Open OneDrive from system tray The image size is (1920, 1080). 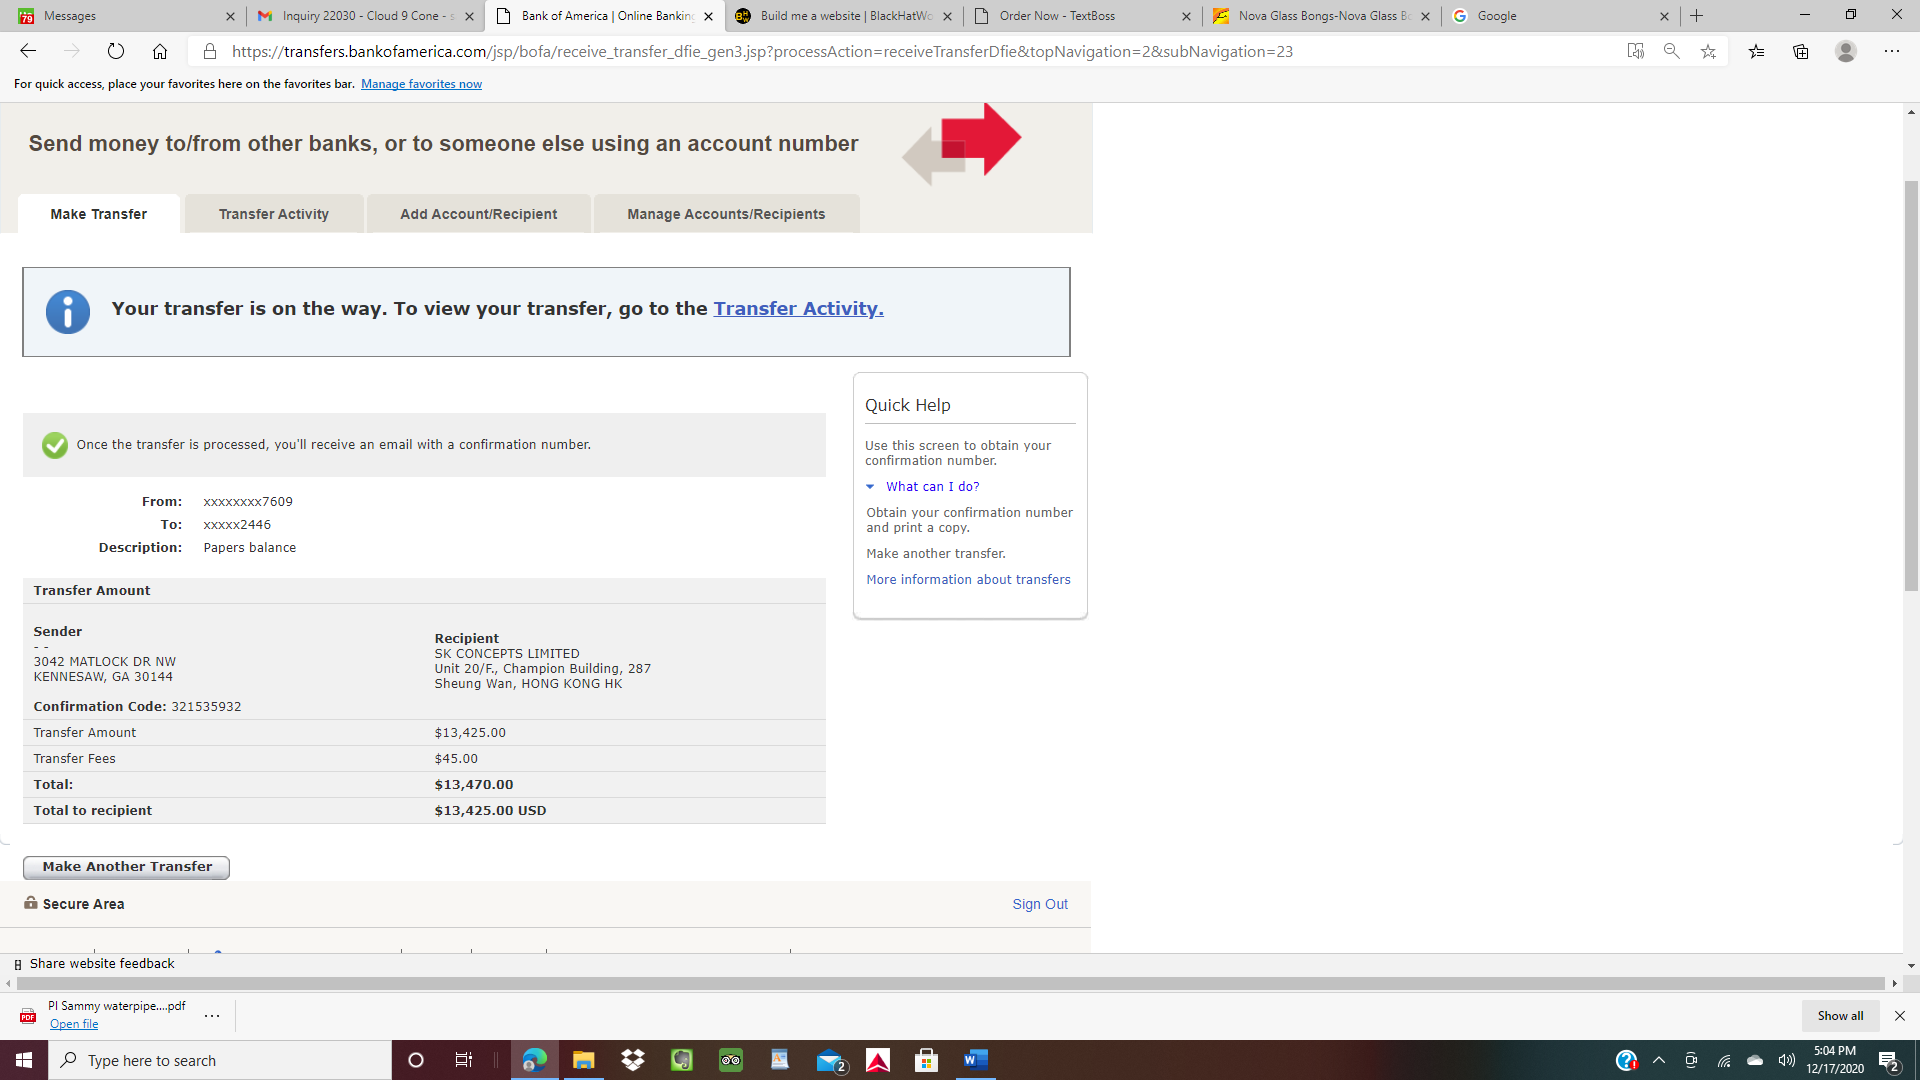(1755, 1060)
